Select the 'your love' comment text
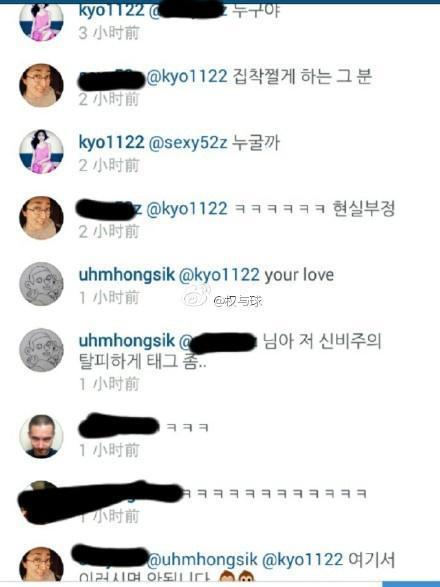The width and height of the screenshot is (440, 587). coord(299,275)
